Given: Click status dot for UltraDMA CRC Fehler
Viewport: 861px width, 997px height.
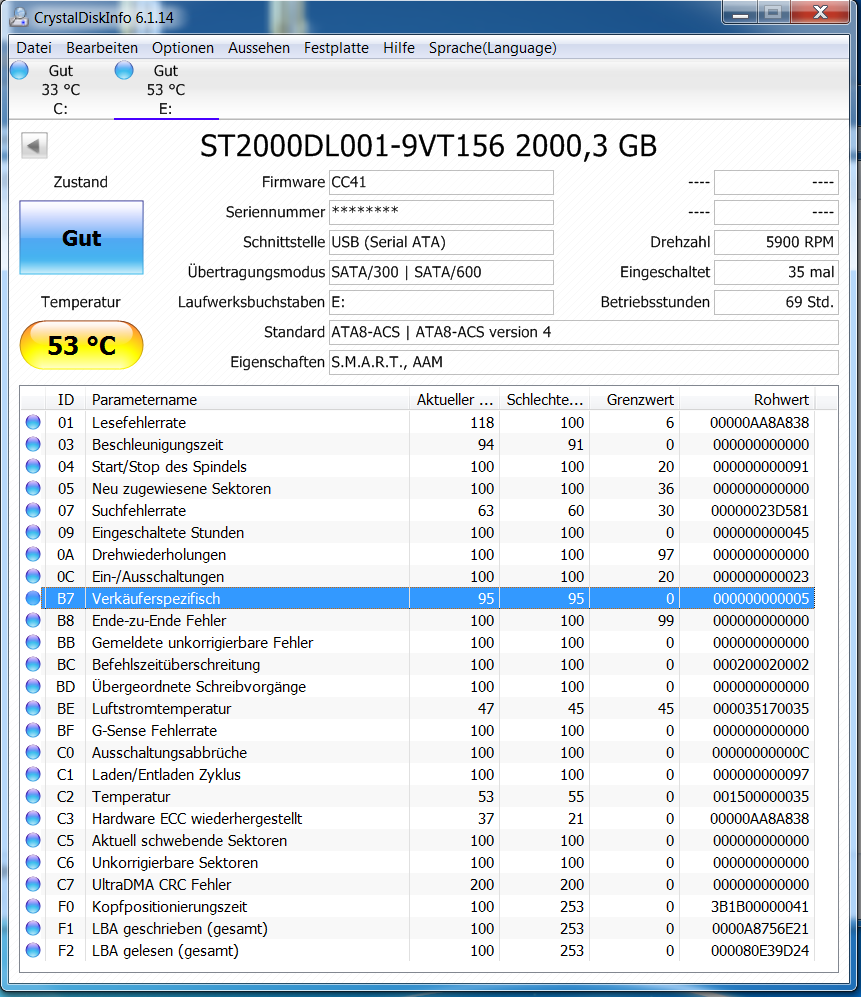Looking at the screenshot, I should 33,884.
